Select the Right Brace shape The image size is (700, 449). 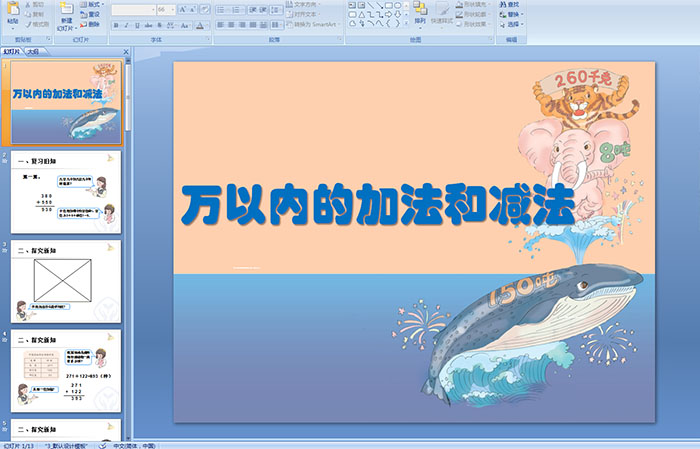[x=397, y=23]
